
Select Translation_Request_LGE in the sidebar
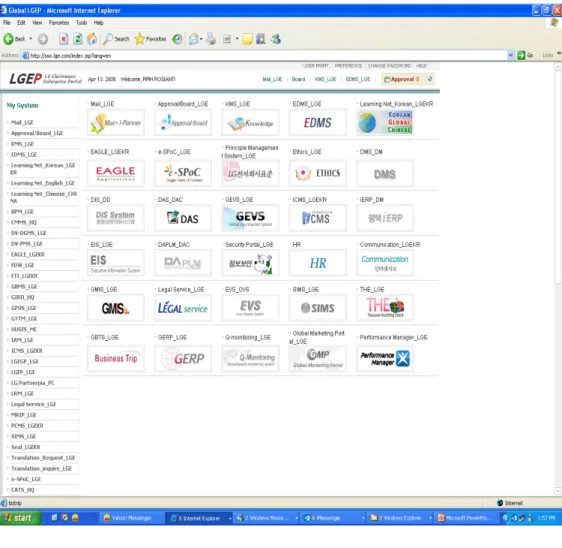coord(43,458)
